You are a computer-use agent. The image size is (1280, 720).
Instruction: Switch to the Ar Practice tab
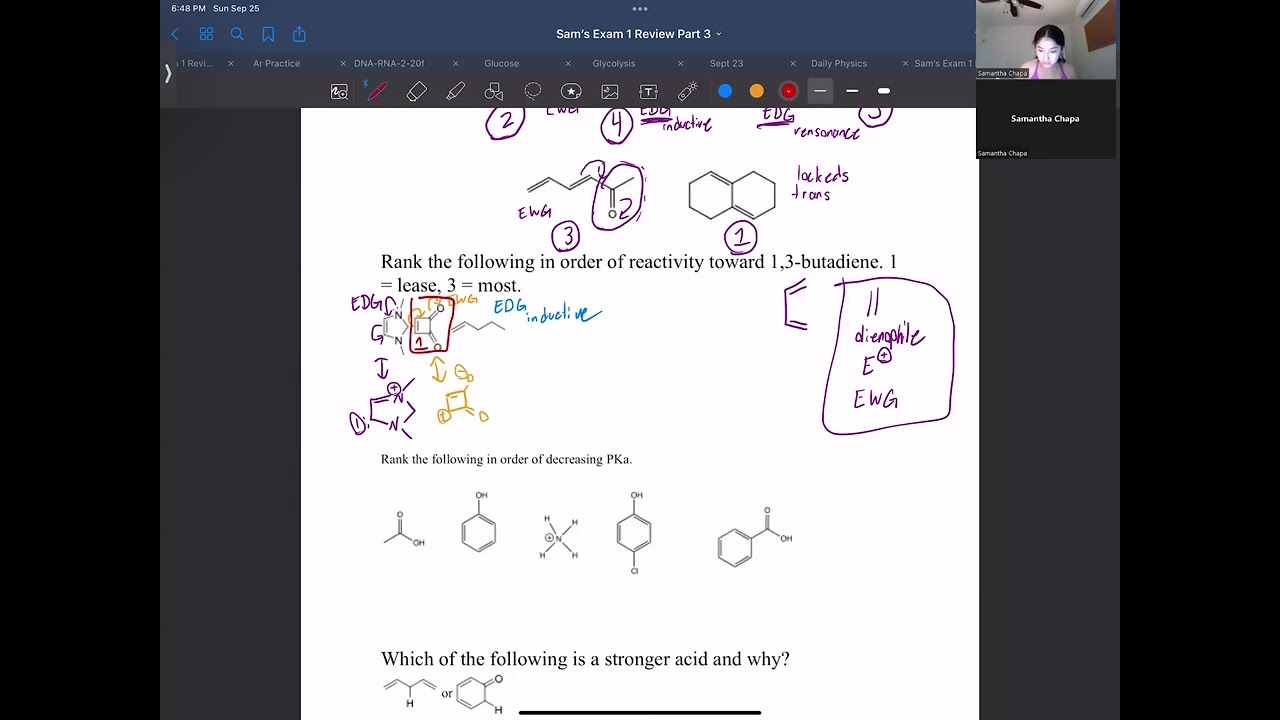point(276,63)
